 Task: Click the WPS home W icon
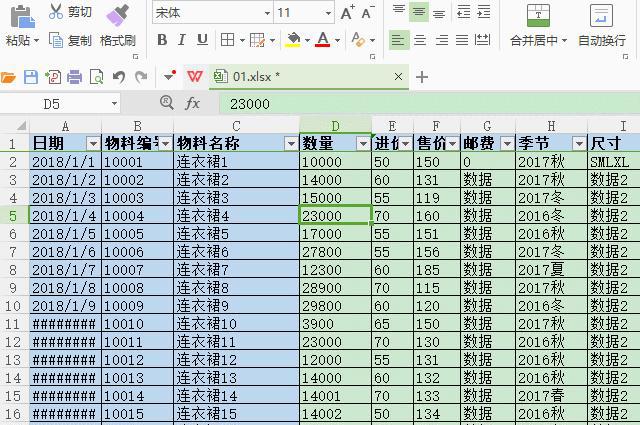point(195,76)
